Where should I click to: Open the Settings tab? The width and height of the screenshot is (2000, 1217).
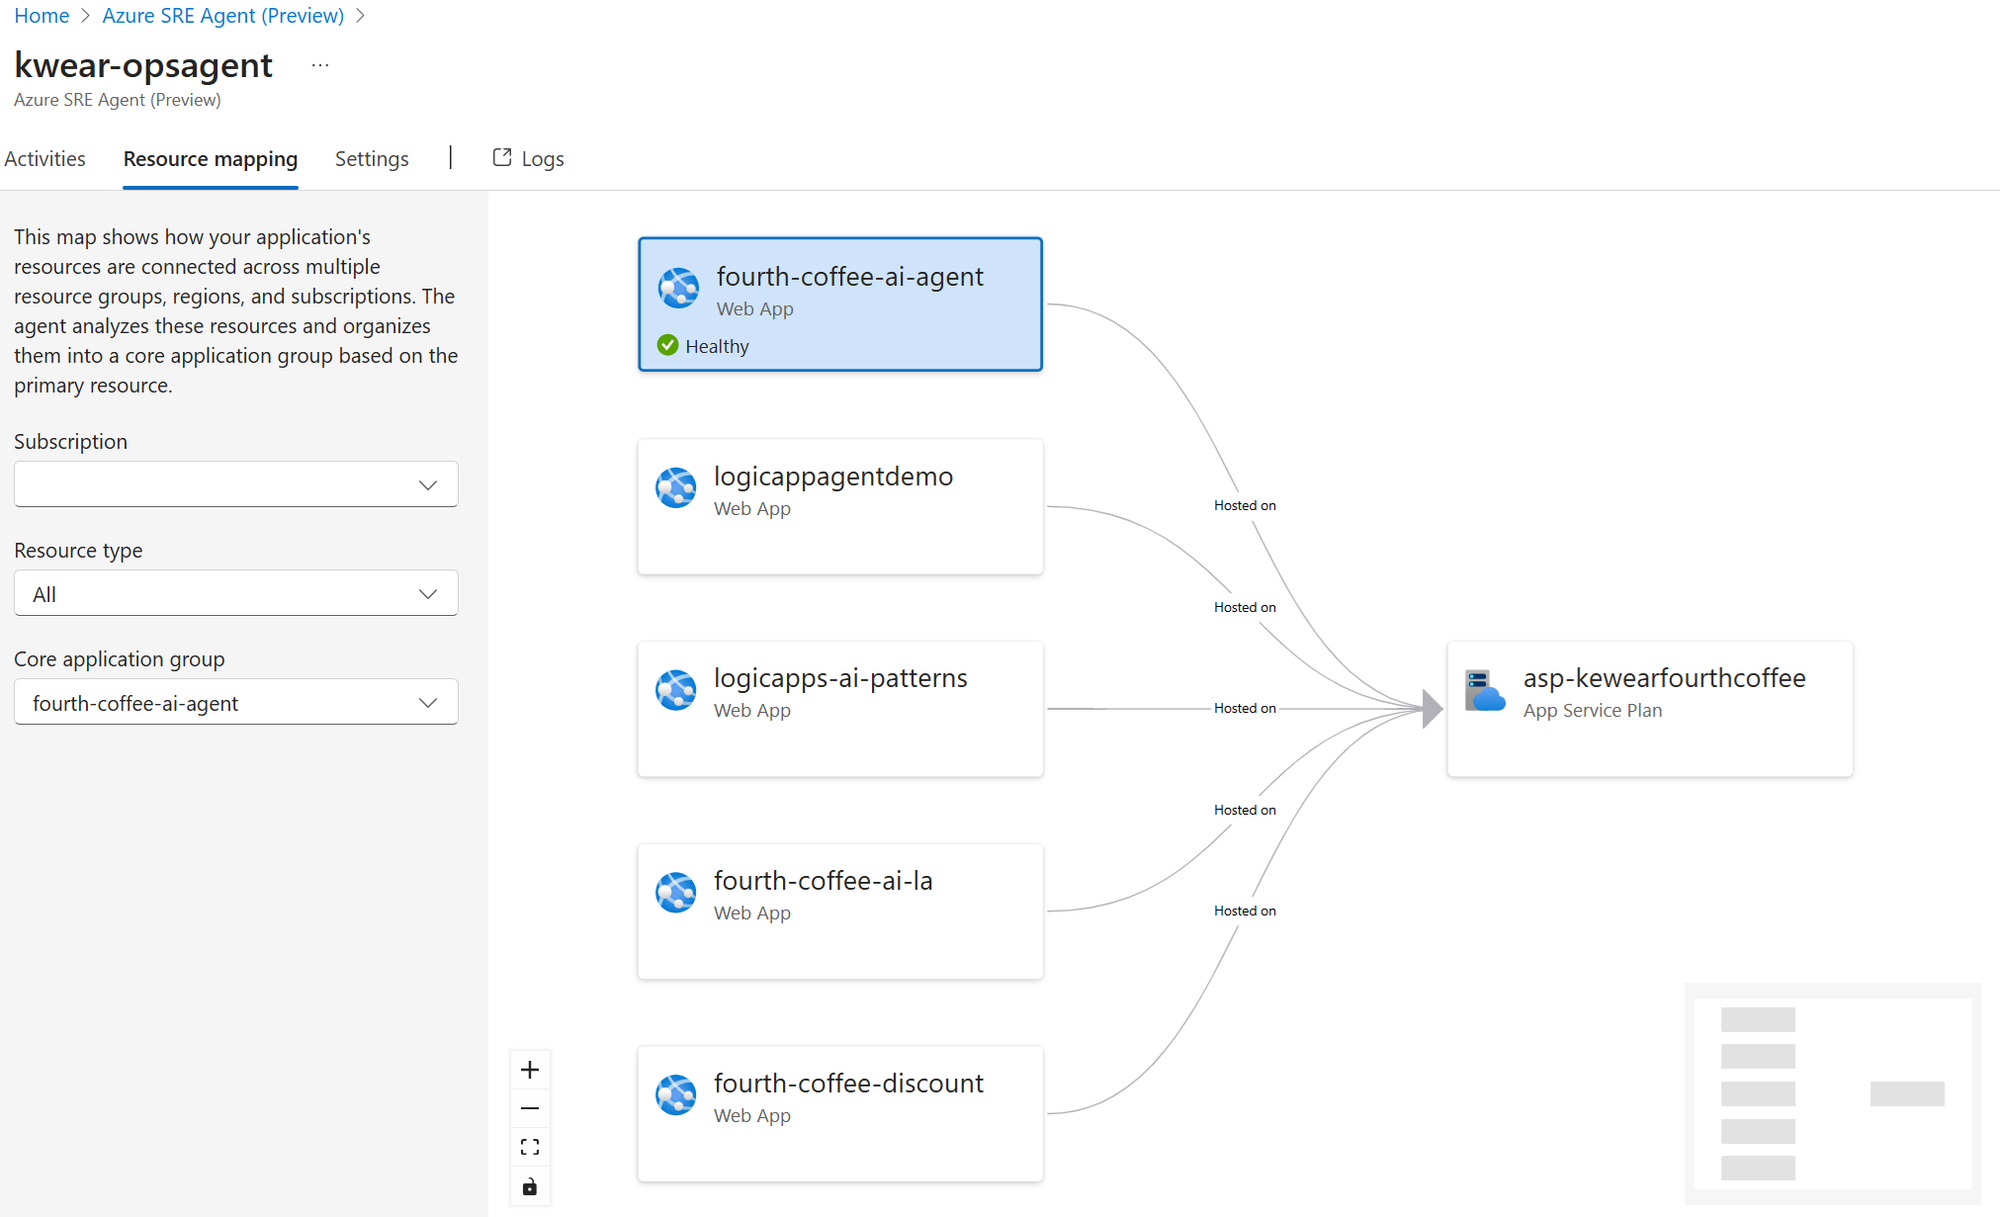tap(372, 159)
